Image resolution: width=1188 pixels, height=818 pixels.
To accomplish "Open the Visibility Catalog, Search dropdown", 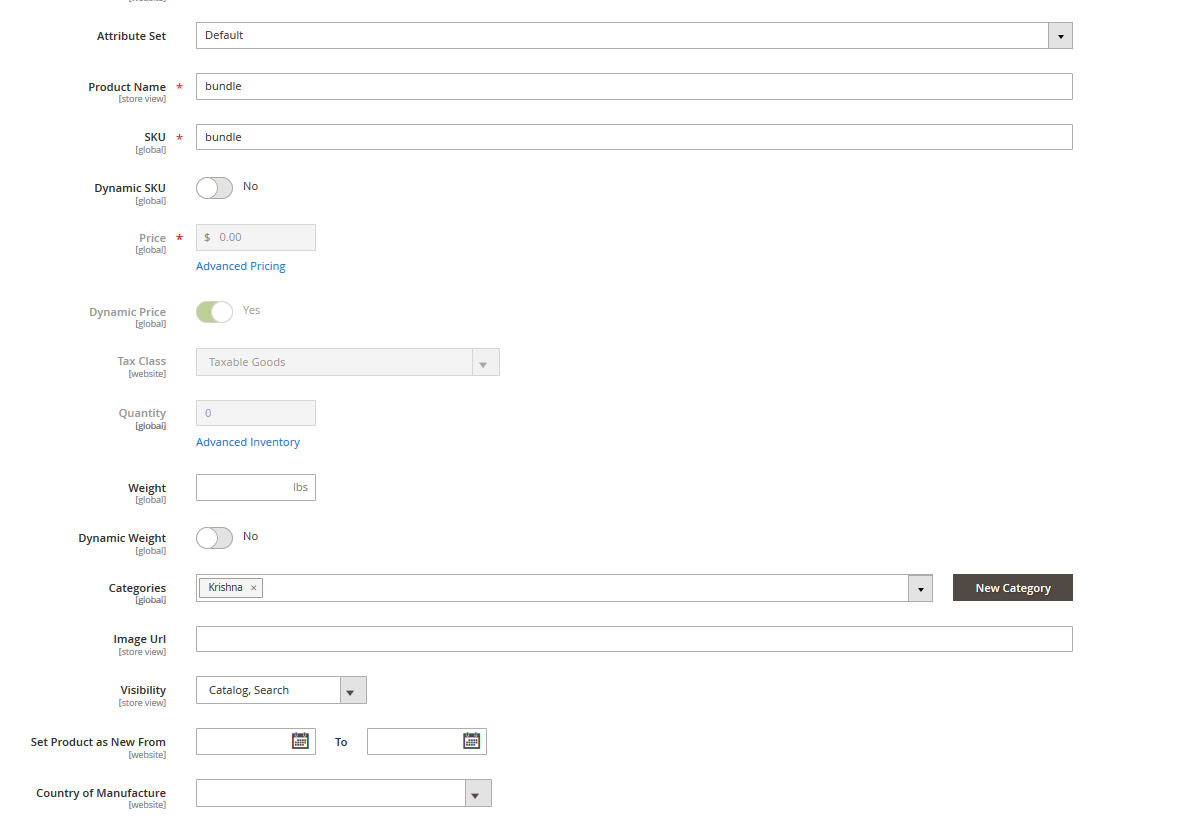I will [x=281, y=690].
